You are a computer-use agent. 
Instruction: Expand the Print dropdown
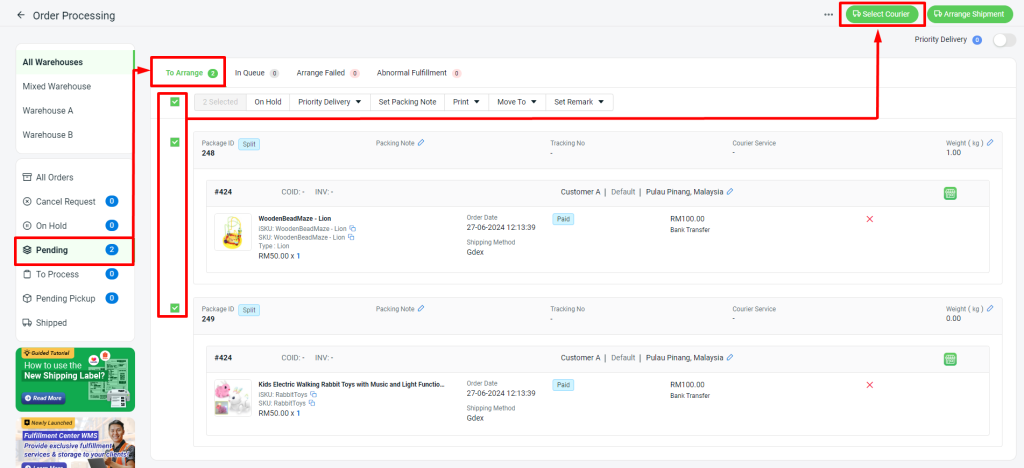(466, 102)
